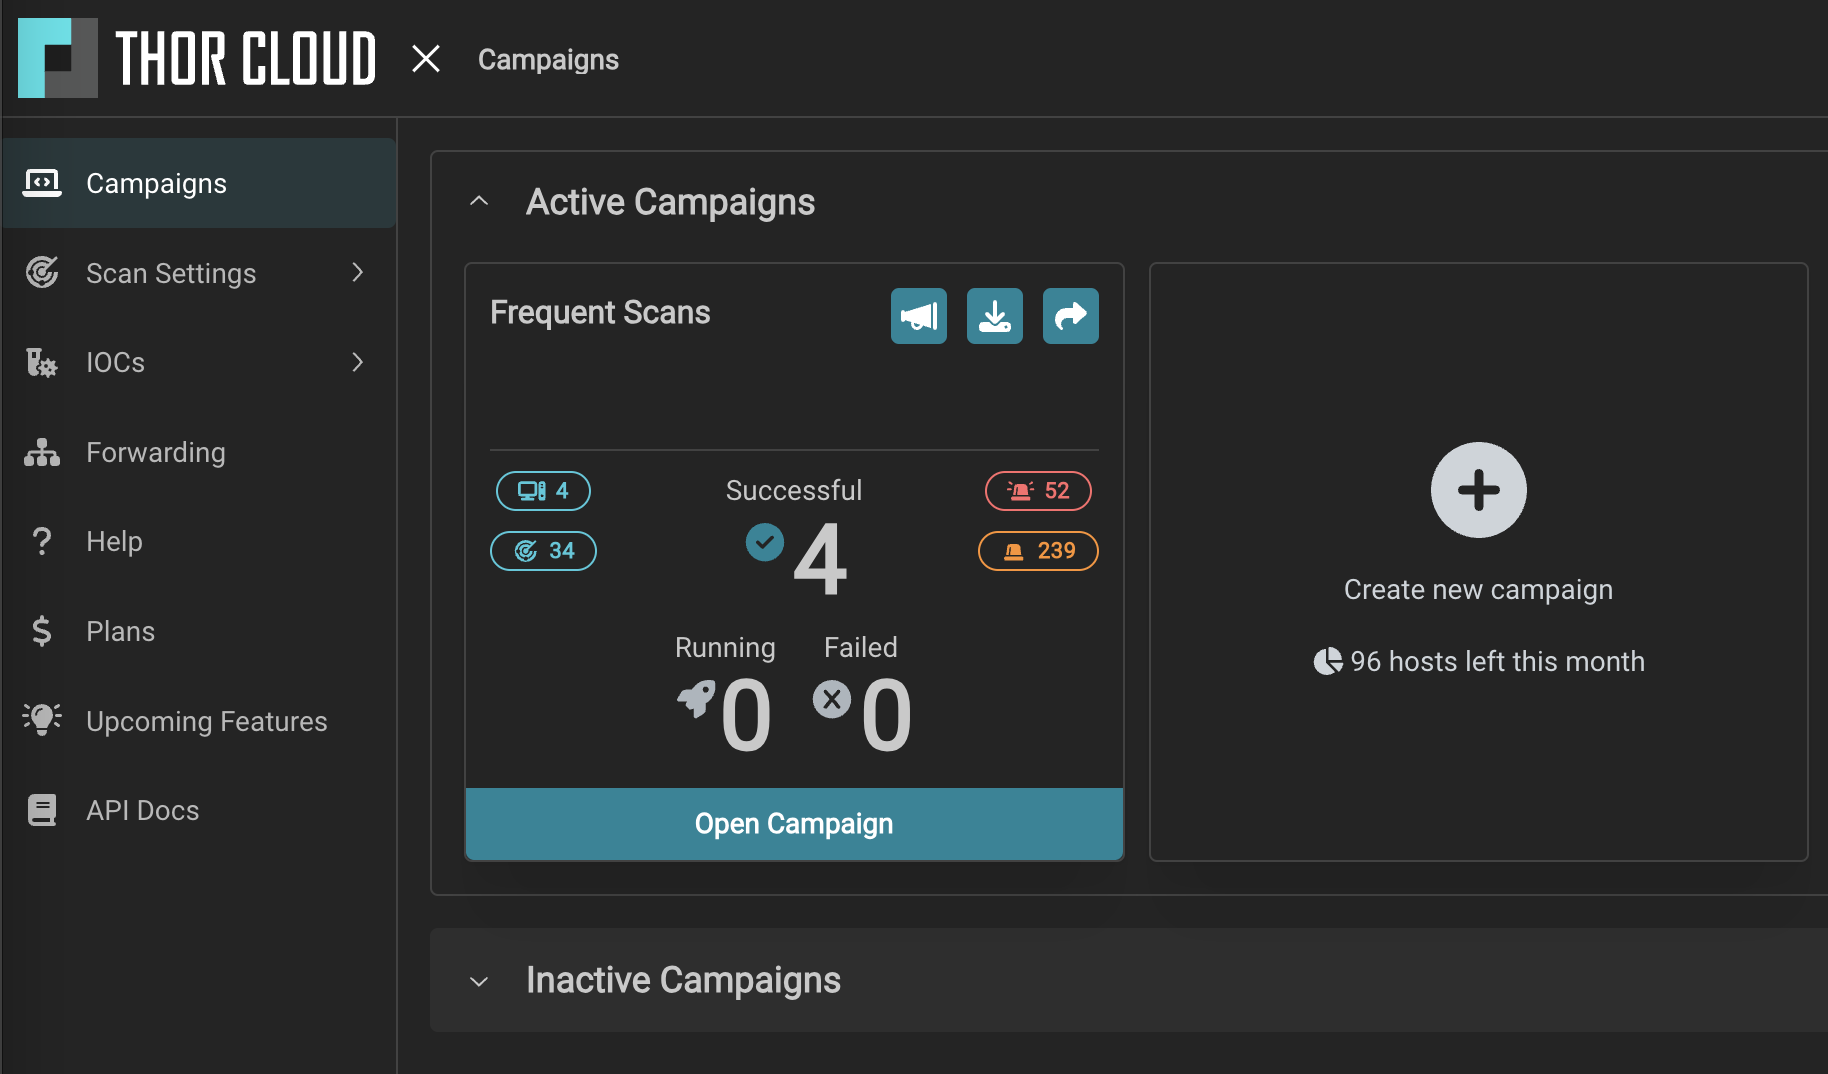Click the plus icon to create campaign

[1477, 490]
